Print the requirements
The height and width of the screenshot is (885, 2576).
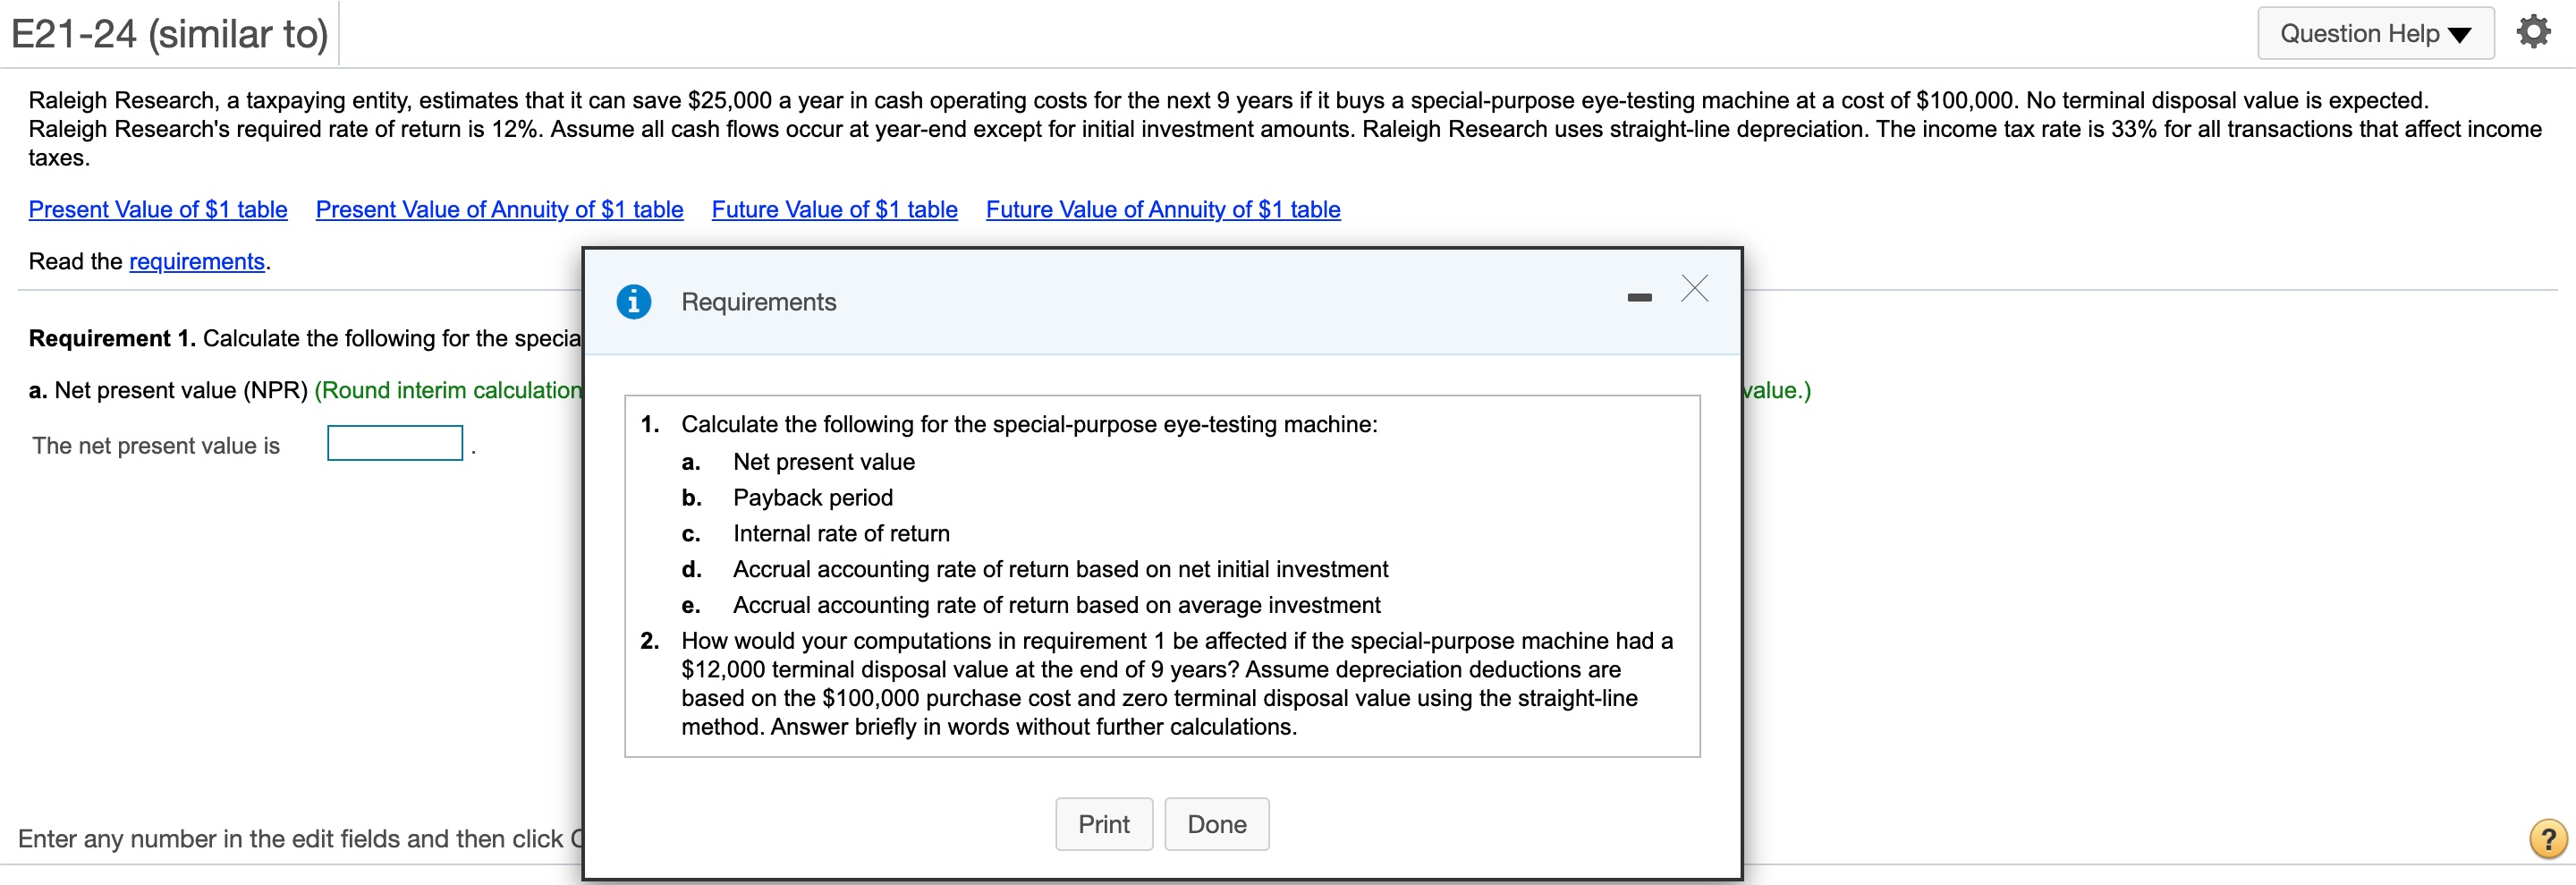coord(1103,823)
